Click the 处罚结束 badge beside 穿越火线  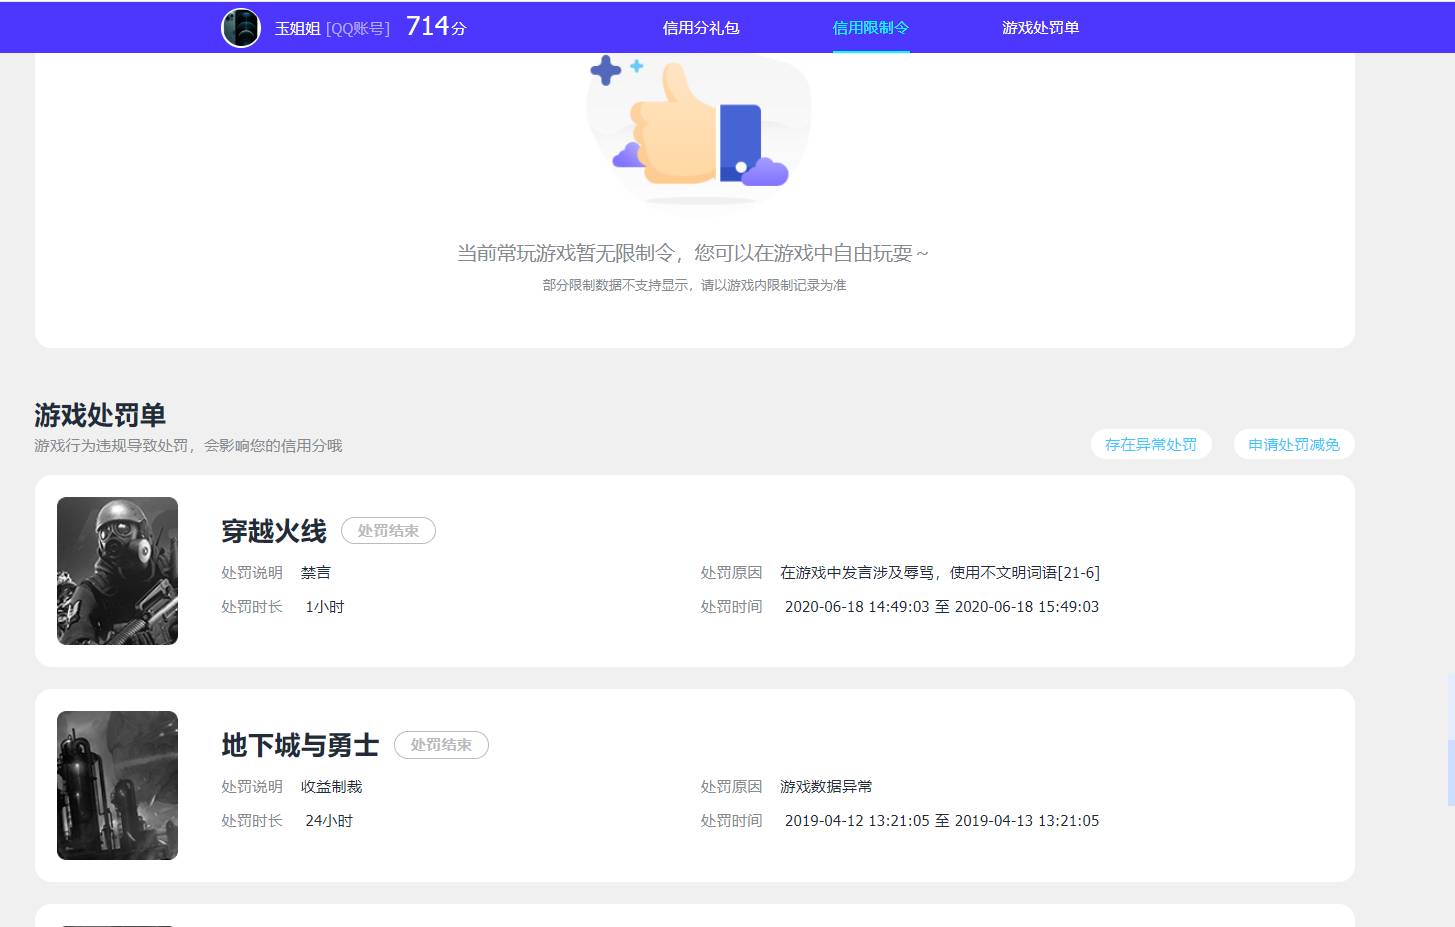[x=388, y=530]
